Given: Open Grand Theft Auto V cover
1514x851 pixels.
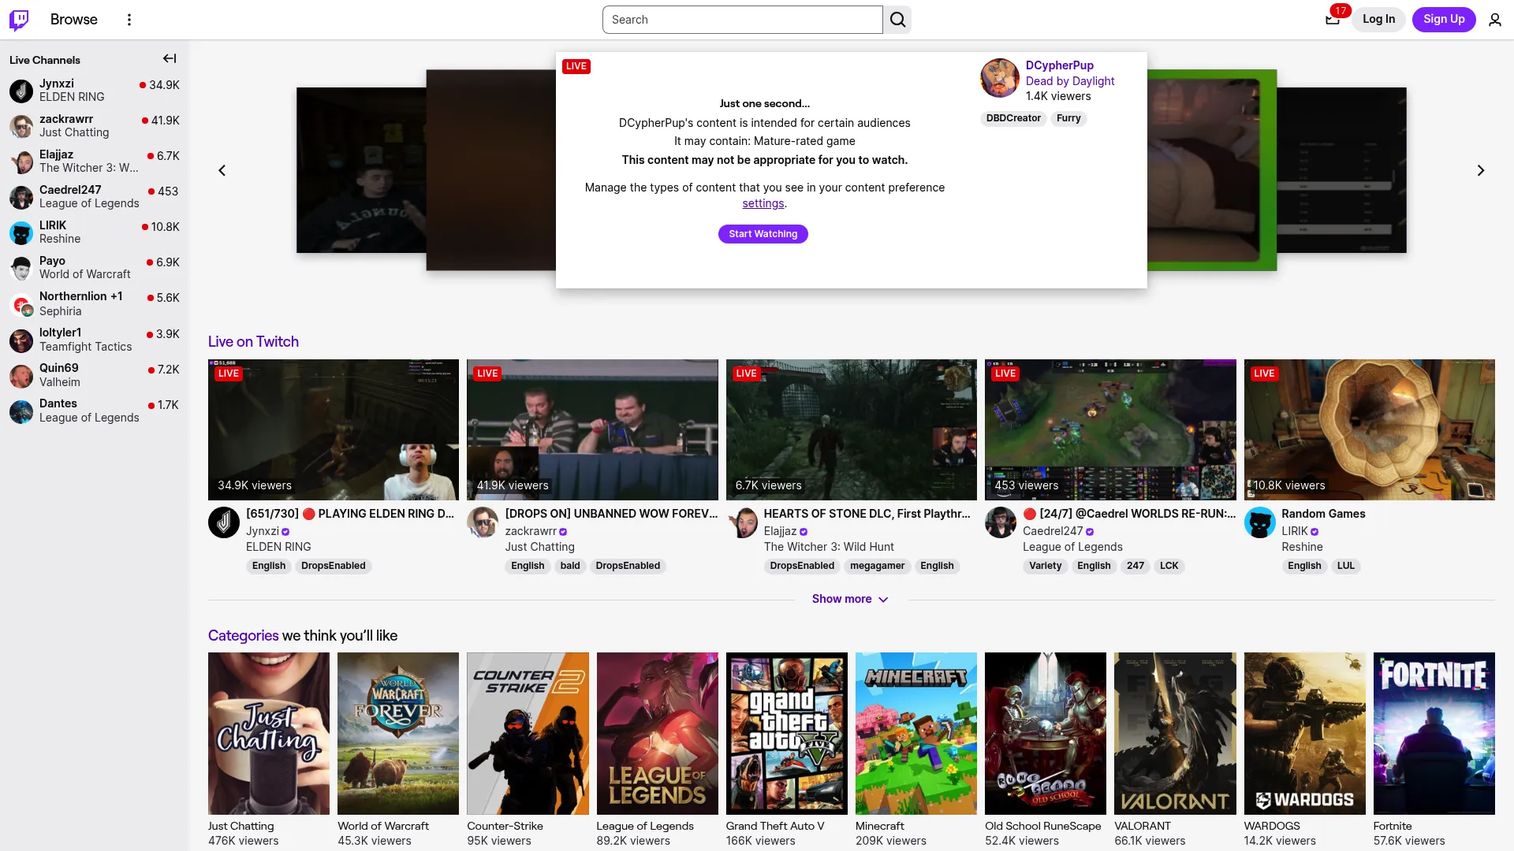Looking at the screenshot, I should 786,734.
